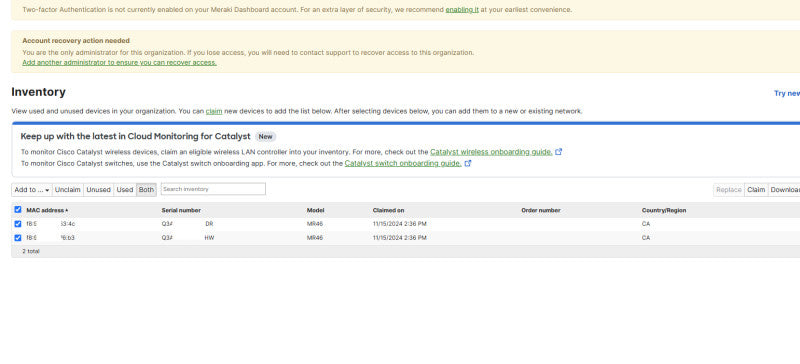Sort by MAC address column header
Viewport: 800px width, 364px height.
[47, 210]
